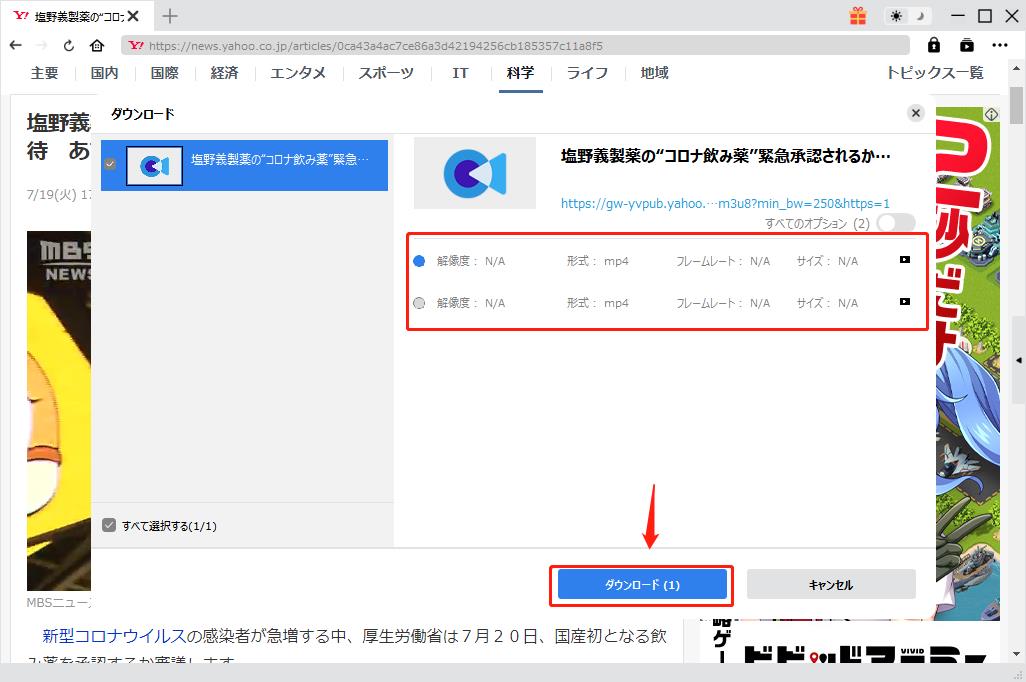This screenshot has height=682, width=1026.
Task: Open the 国内 news category
Action: [105, 73]
